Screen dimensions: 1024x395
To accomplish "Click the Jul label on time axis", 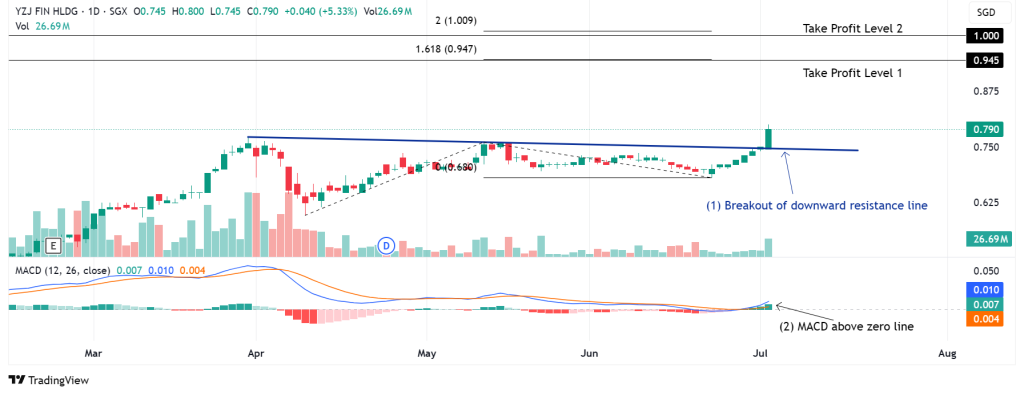I will pyautogui.click(x=760, y=353).
